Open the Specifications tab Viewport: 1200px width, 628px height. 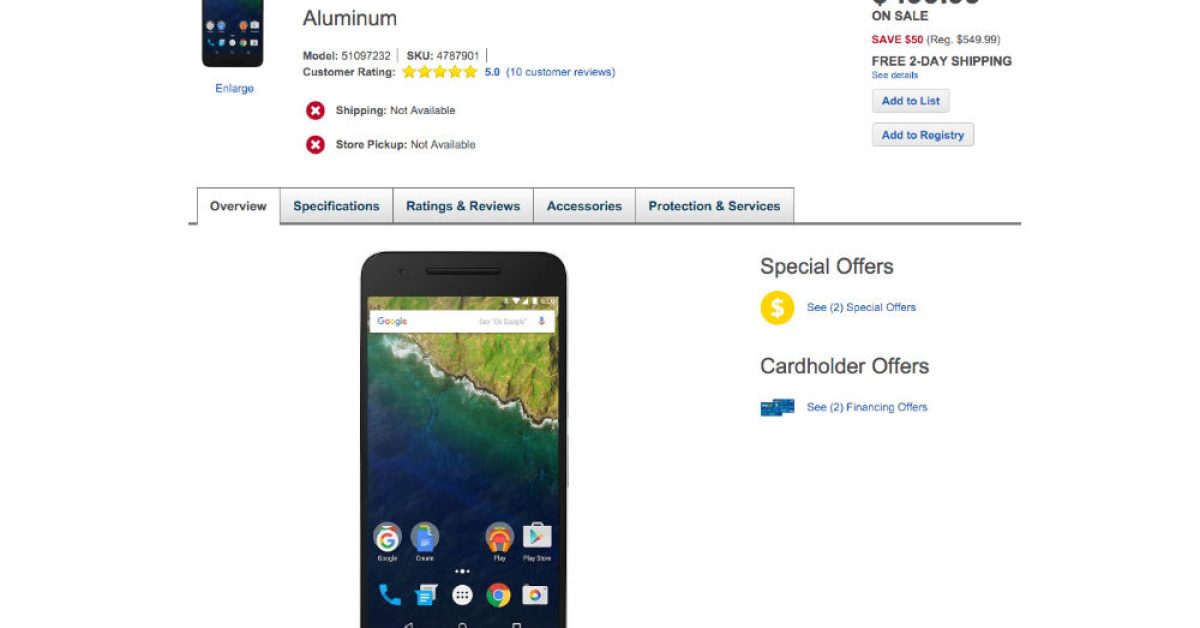tap(336, 206)
